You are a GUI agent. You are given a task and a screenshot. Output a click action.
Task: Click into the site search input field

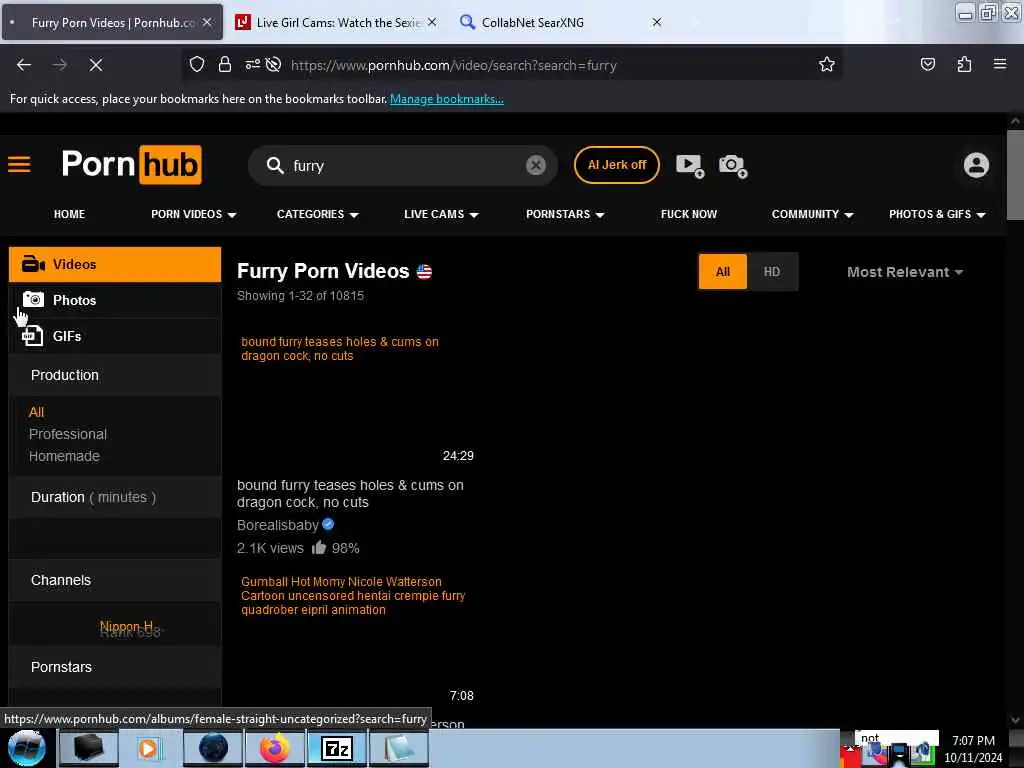point(405,165)
